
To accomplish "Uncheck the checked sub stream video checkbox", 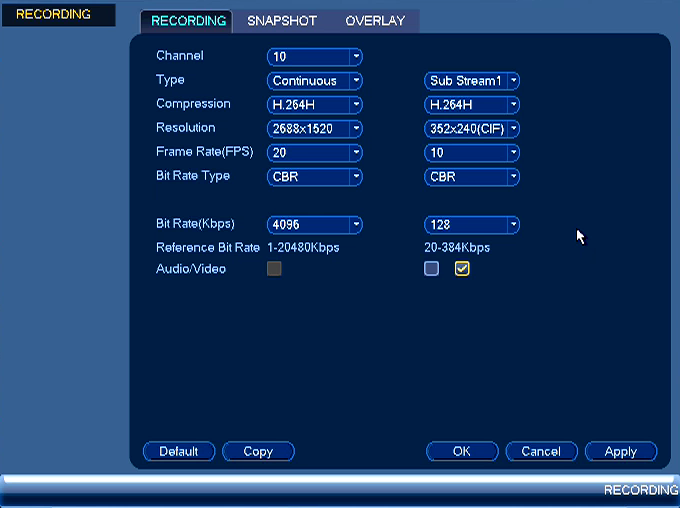I will coord(462,269).
